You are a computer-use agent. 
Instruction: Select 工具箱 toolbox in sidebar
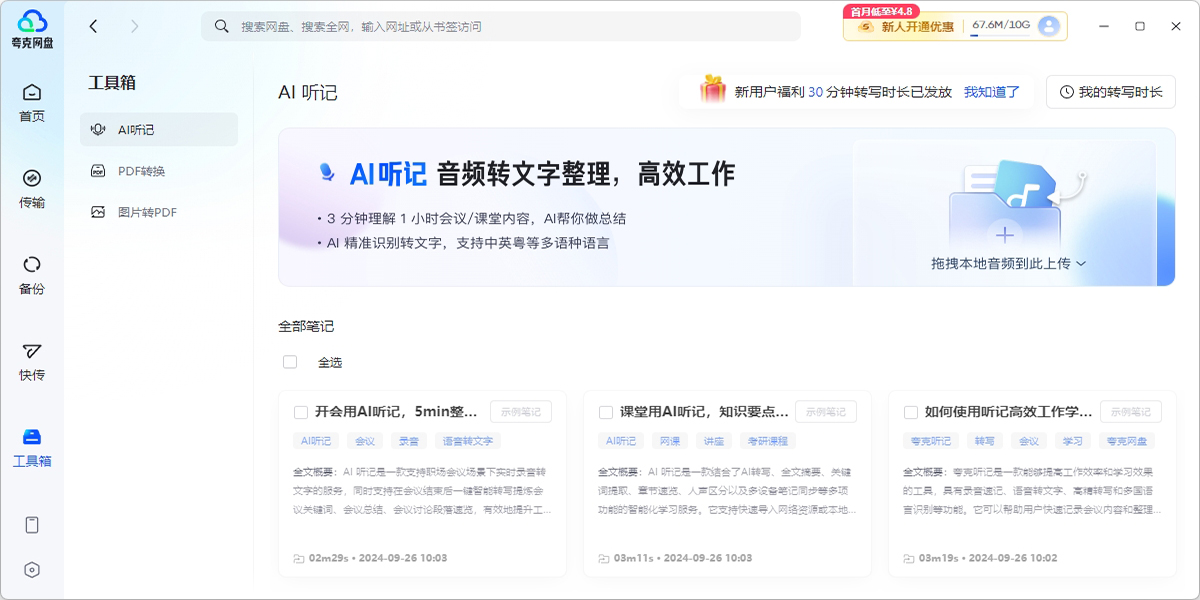coord(32,447)
